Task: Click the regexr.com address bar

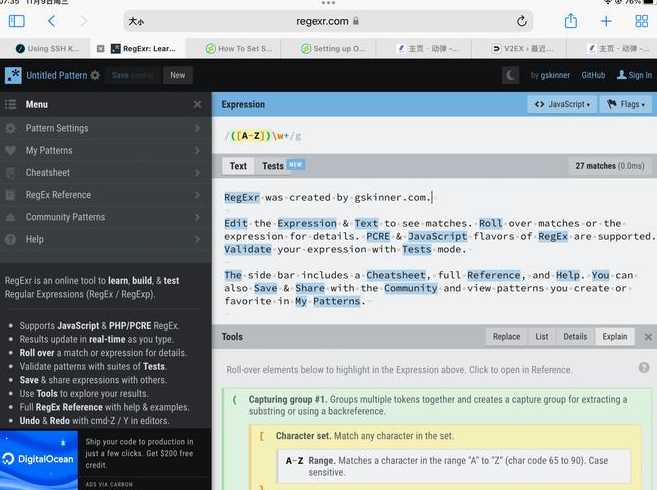Action: coord(328,21)
